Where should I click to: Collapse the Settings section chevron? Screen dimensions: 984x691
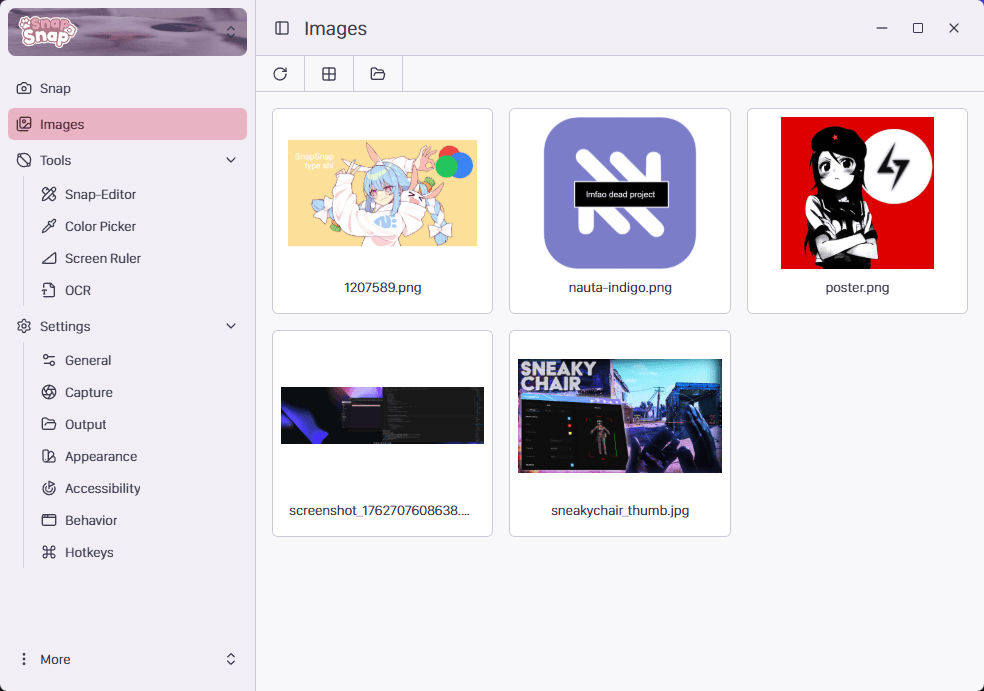click(231, 326)
